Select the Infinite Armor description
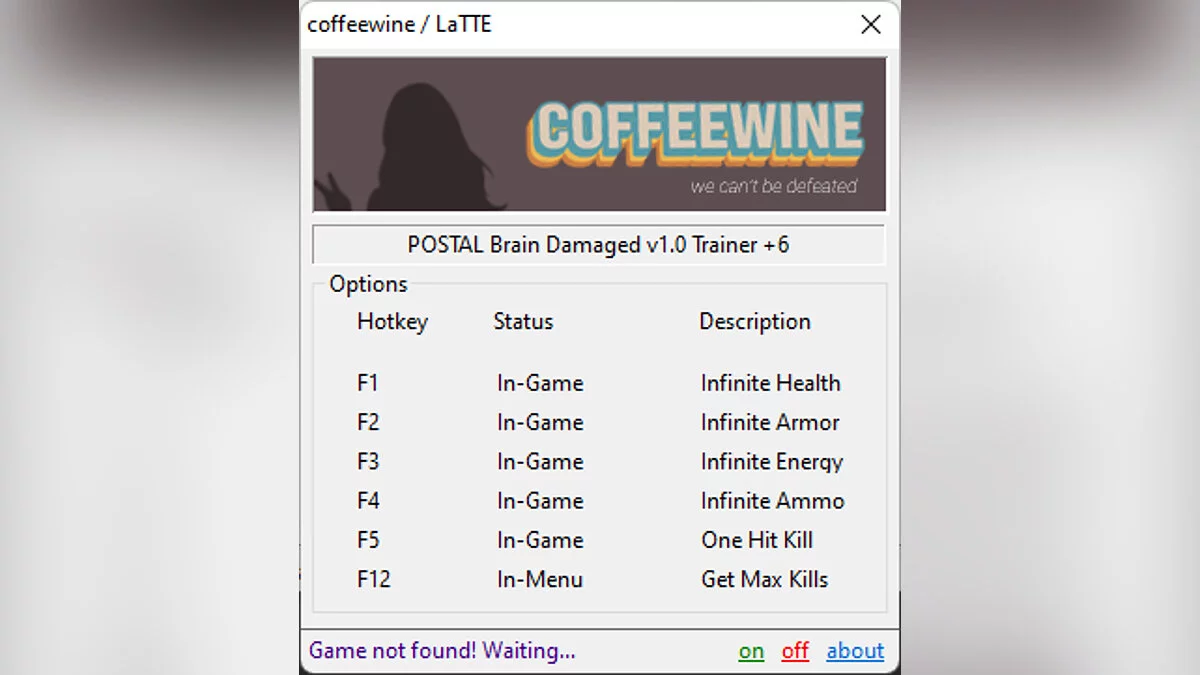 770,422
